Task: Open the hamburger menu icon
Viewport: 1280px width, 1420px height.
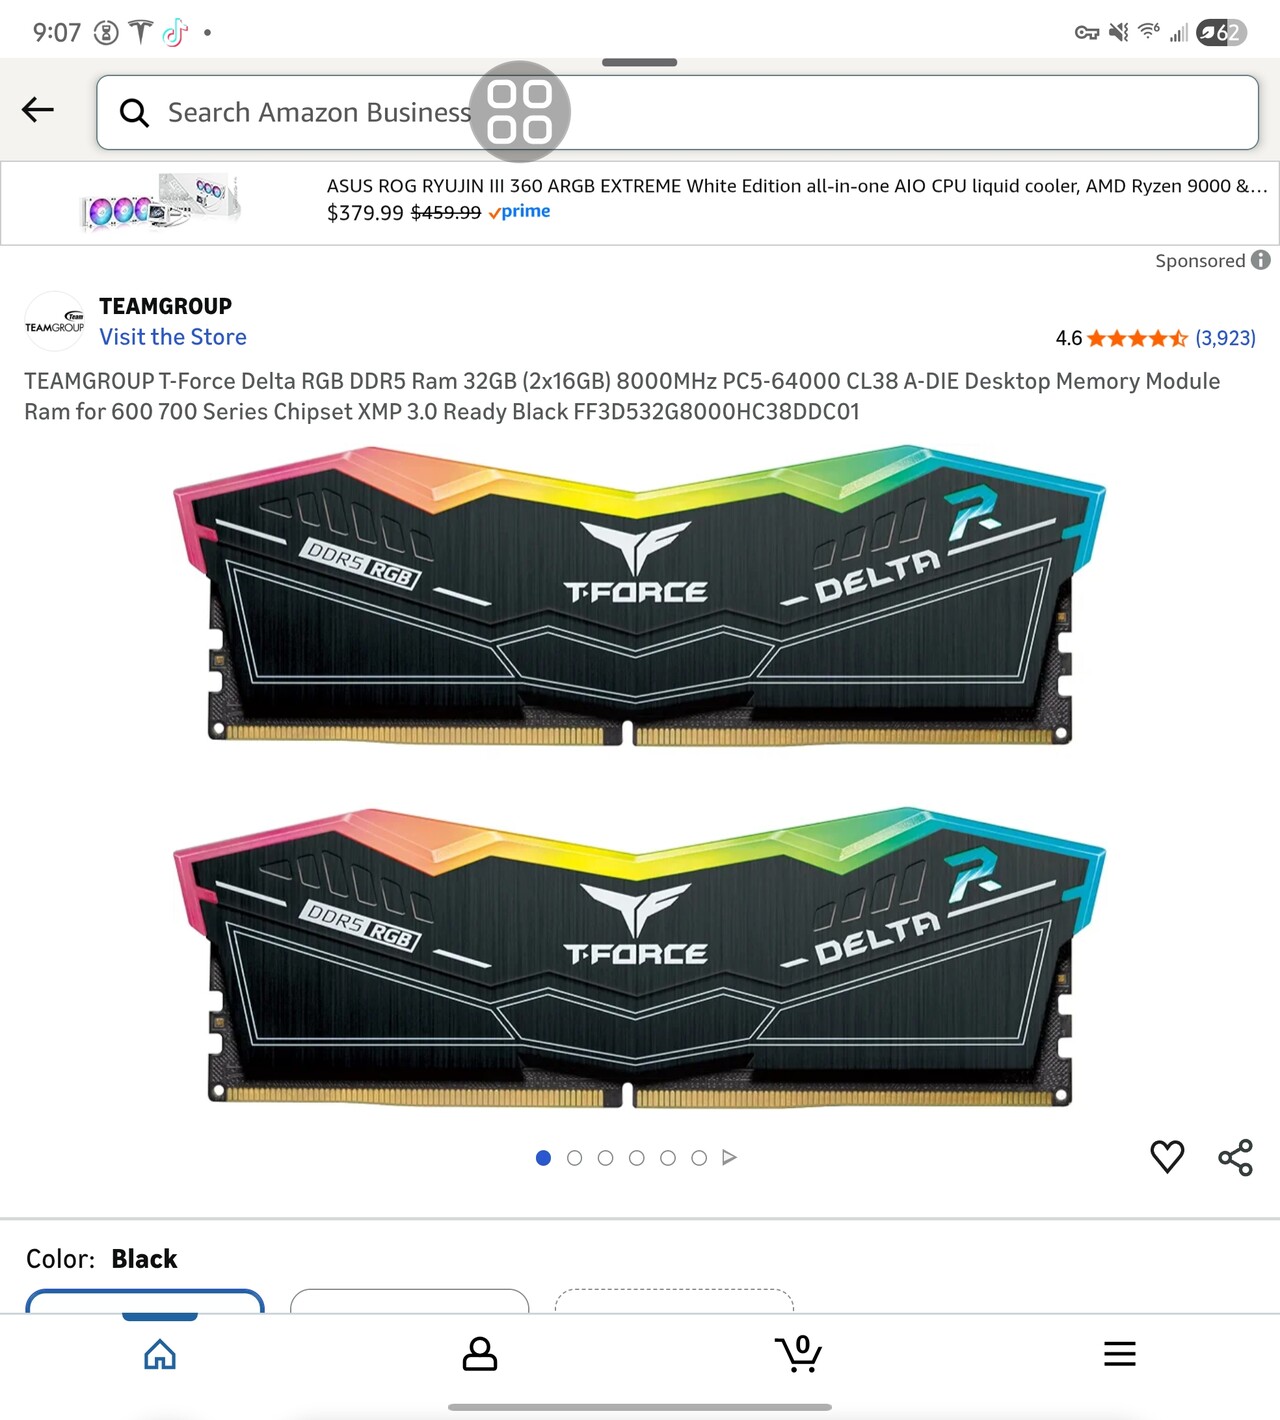Action: [1120, 1354]
